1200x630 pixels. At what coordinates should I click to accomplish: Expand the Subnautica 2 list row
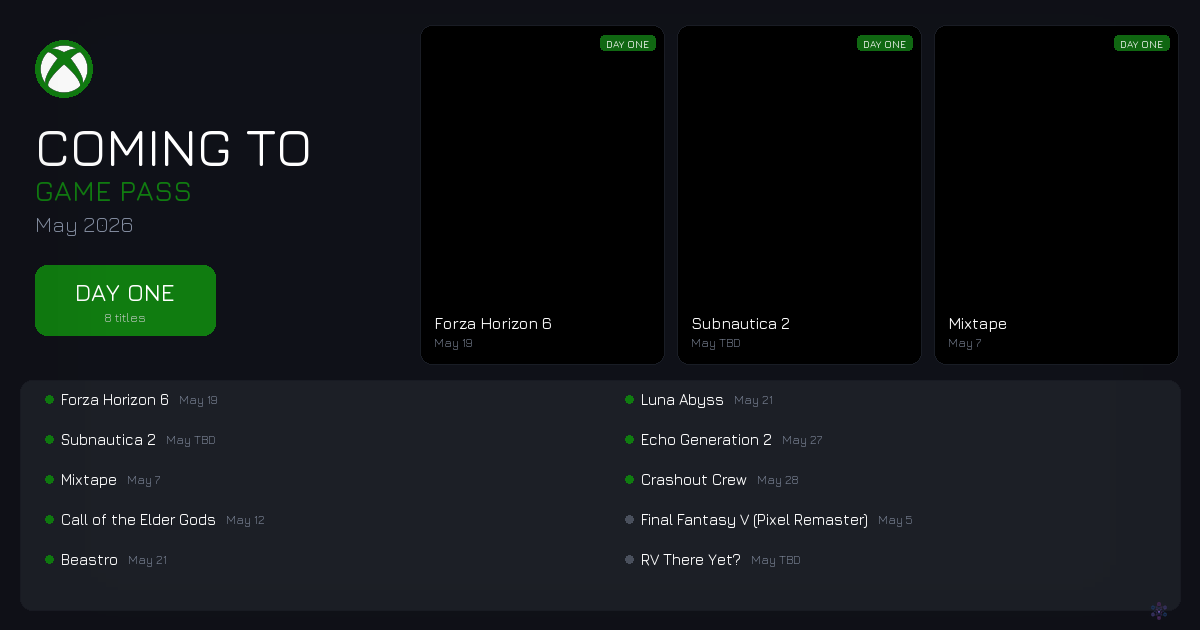108,439
